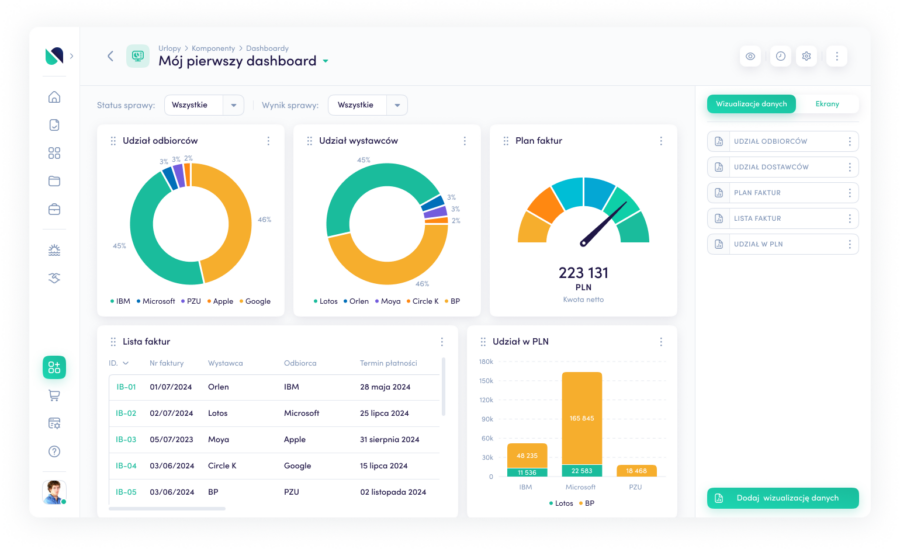The height and width of the screenshot is (549, 900).
Task: Click the home icon in the sidebar
Action: coord(54,97)
